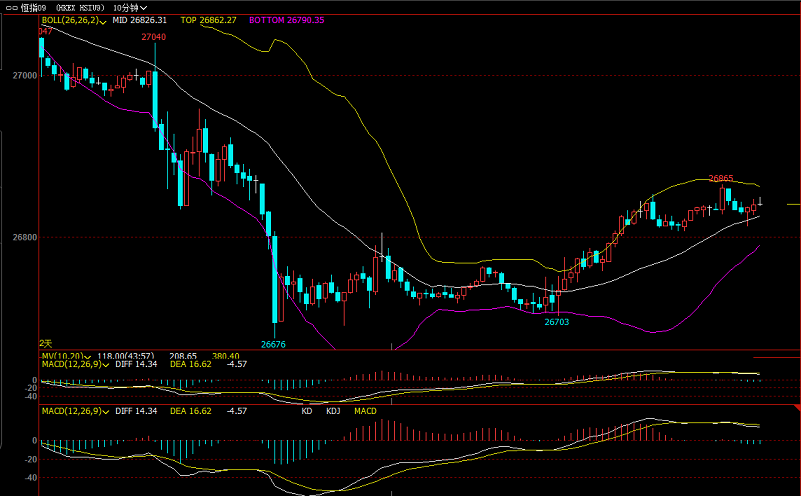Screen dimensions: 801x496
Task: Click the 26865 high price marker
Action: tap(721, 179)
